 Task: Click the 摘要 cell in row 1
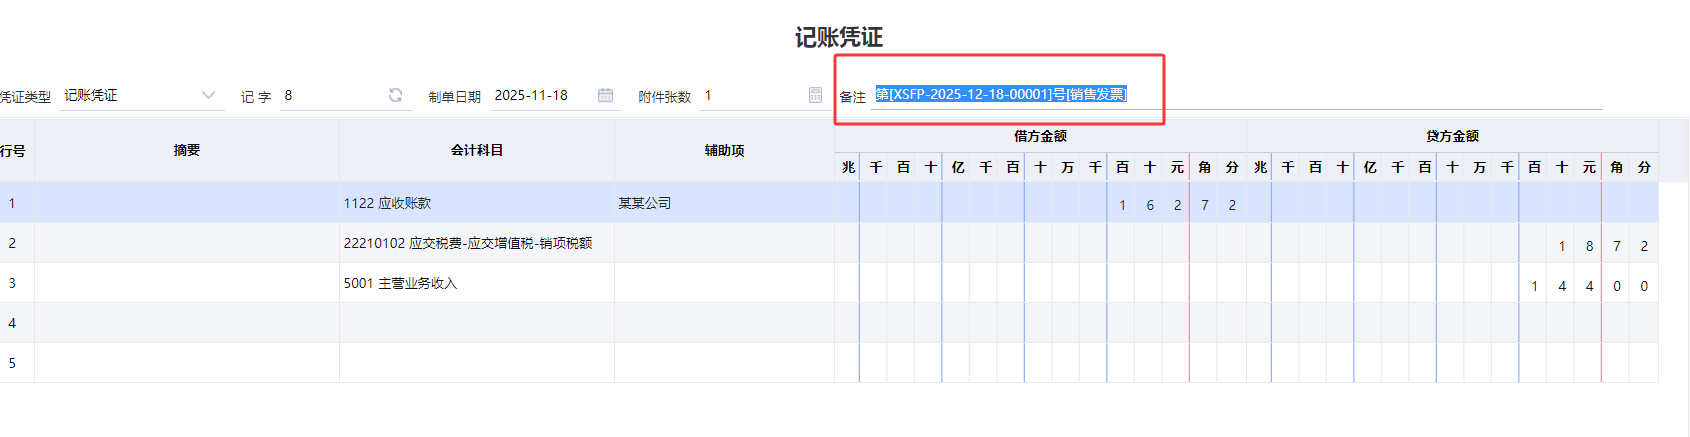[x=187, y=203]
